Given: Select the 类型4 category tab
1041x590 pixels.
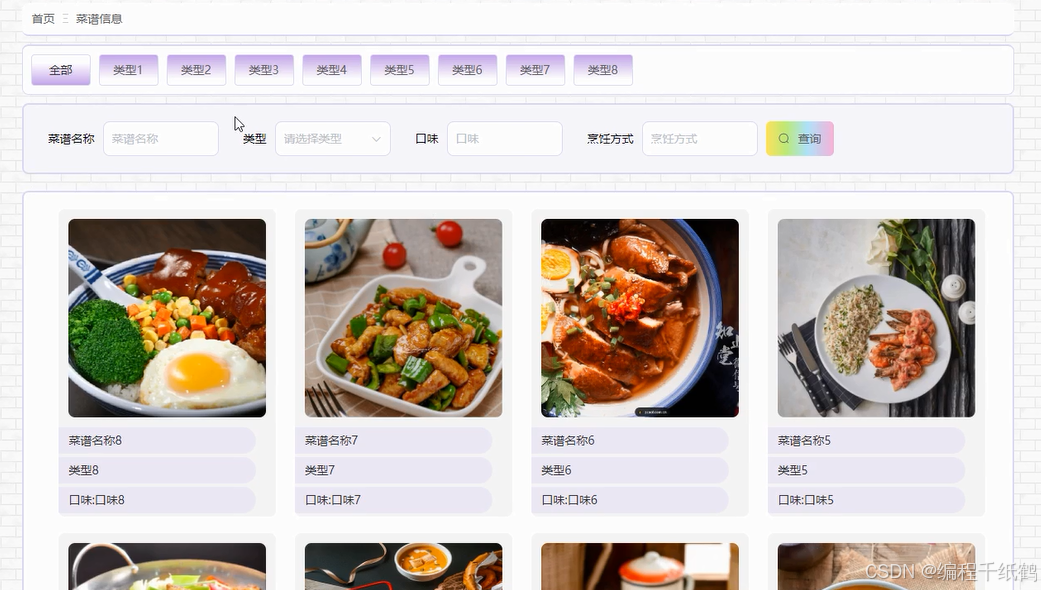Looking at the screenshot, I should pos(331,70).
